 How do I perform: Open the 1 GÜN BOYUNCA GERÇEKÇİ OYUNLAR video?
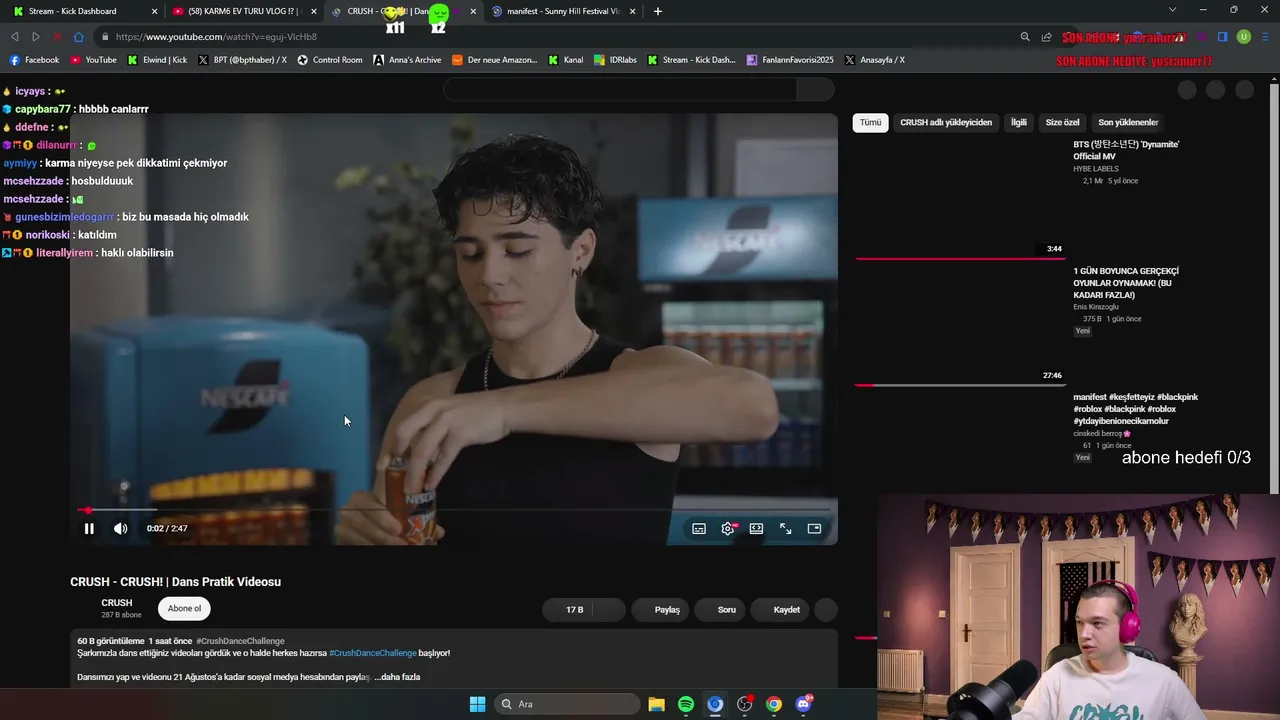1126,283
